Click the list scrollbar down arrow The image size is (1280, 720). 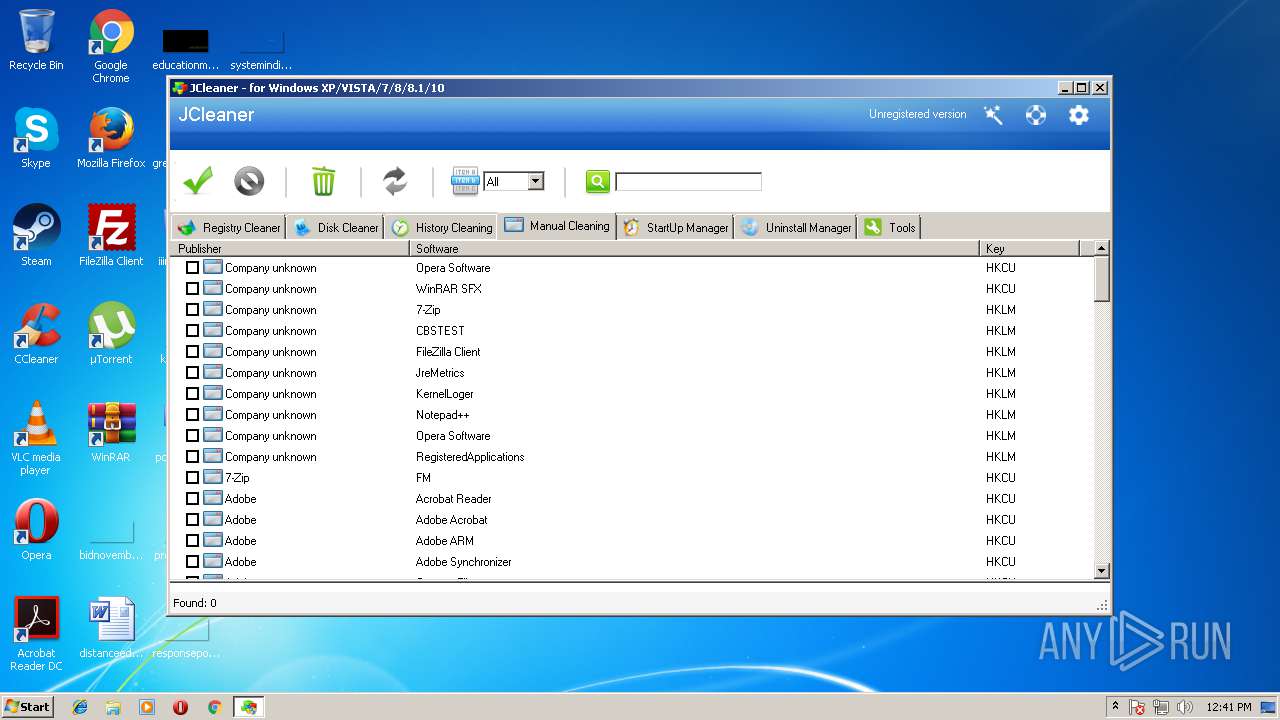[x=1102, y=571]
